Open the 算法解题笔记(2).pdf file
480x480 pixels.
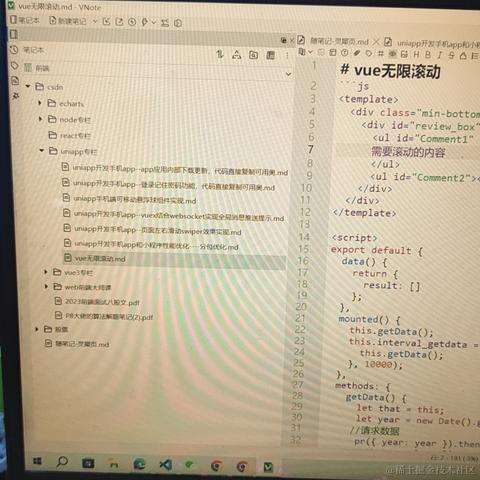[x=104, y=316]
